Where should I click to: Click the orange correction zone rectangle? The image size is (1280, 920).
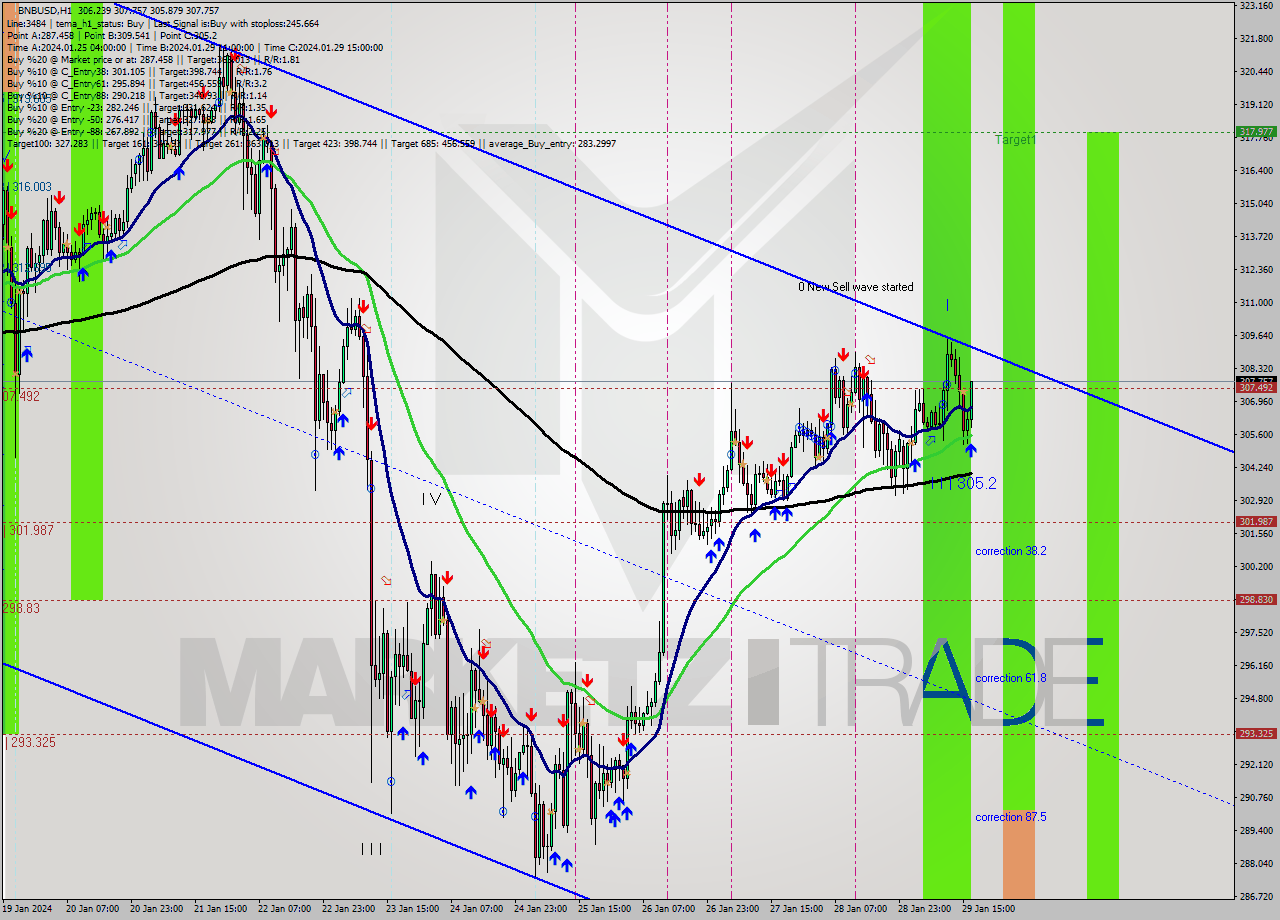click(x=1019, y=854)
